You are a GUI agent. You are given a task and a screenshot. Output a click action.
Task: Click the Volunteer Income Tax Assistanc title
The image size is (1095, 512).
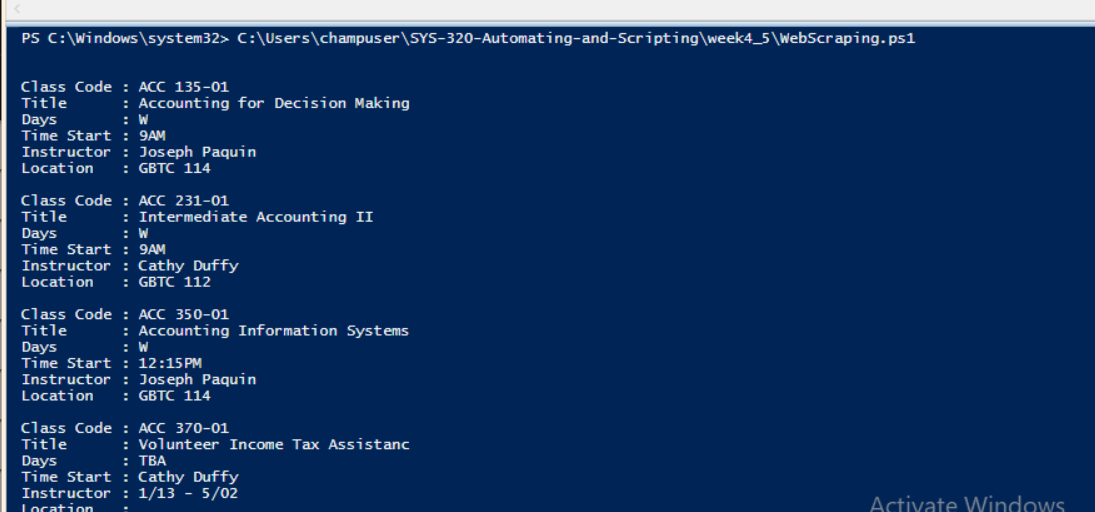coord(273,444)
